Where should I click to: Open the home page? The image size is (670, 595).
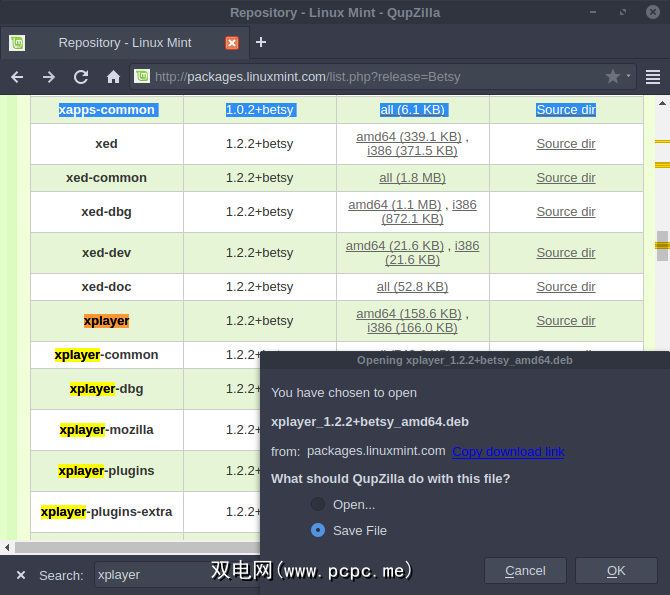pos(113,77)
